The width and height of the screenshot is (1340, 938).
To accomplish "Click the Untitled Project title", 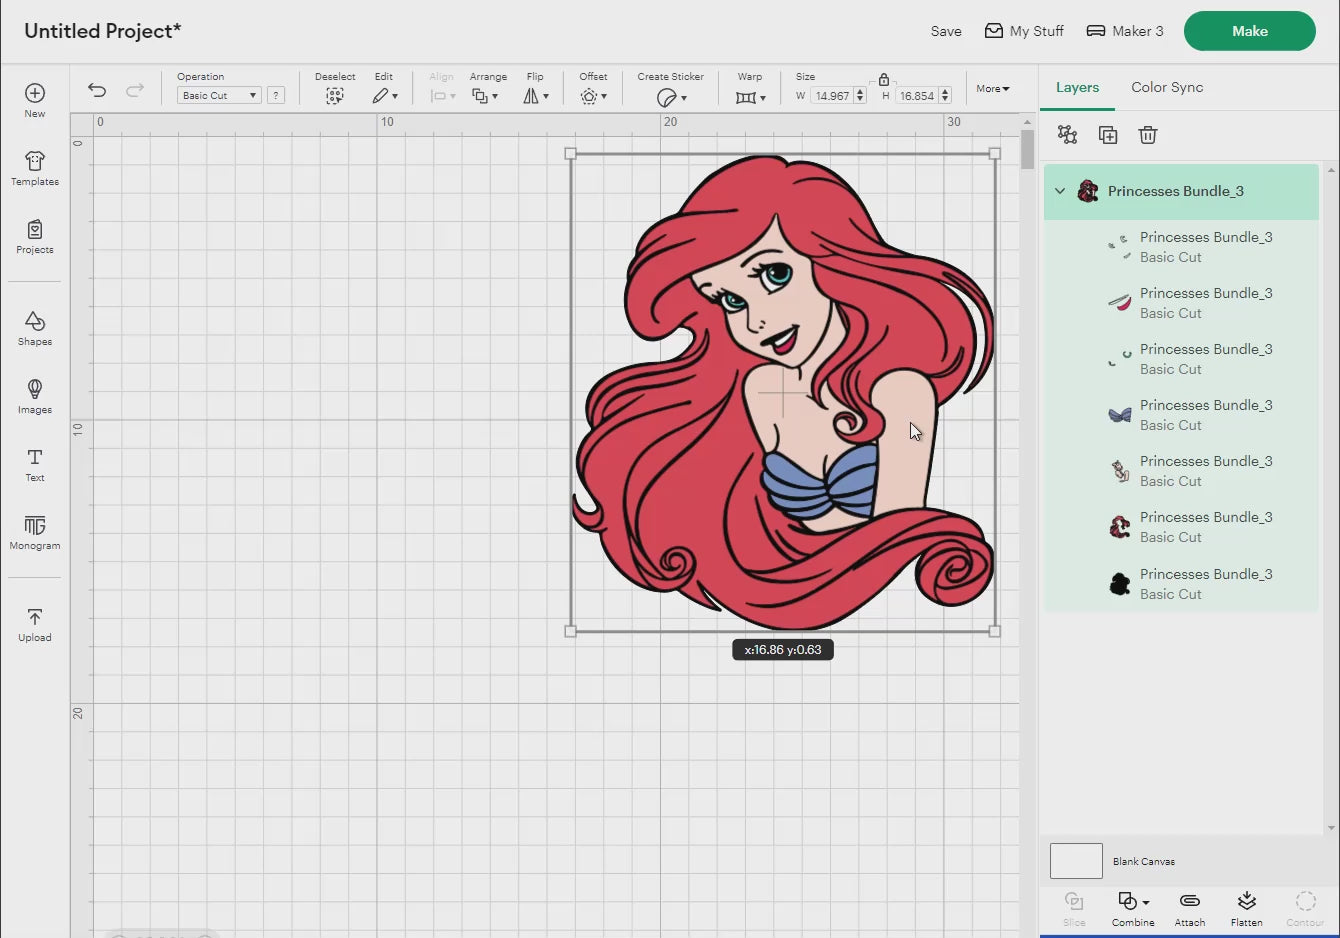I will pos(103,31).
